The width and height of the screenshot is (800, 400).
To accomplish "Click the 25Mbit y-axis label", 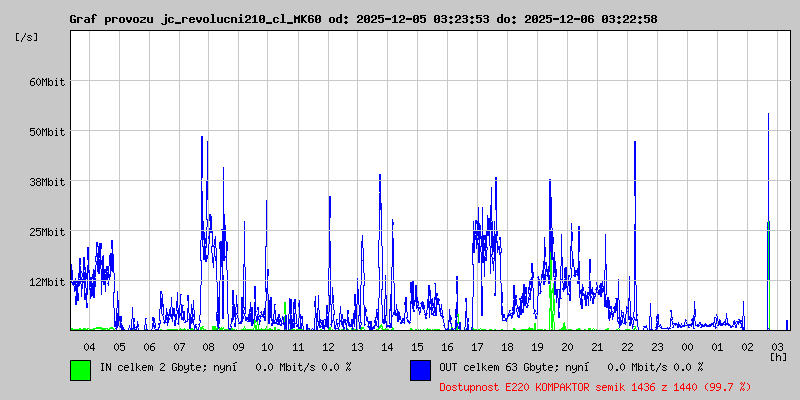I will tap(47, 232).
